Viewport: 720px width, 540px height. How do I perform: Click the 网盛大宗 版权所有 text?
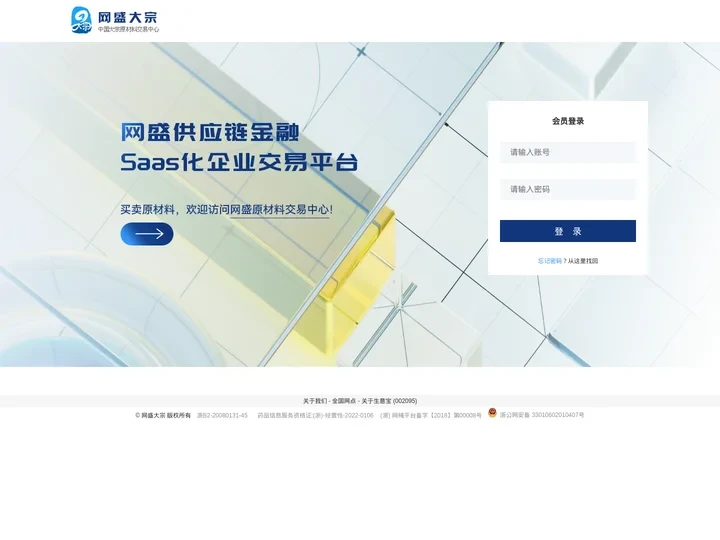point(163,415)
